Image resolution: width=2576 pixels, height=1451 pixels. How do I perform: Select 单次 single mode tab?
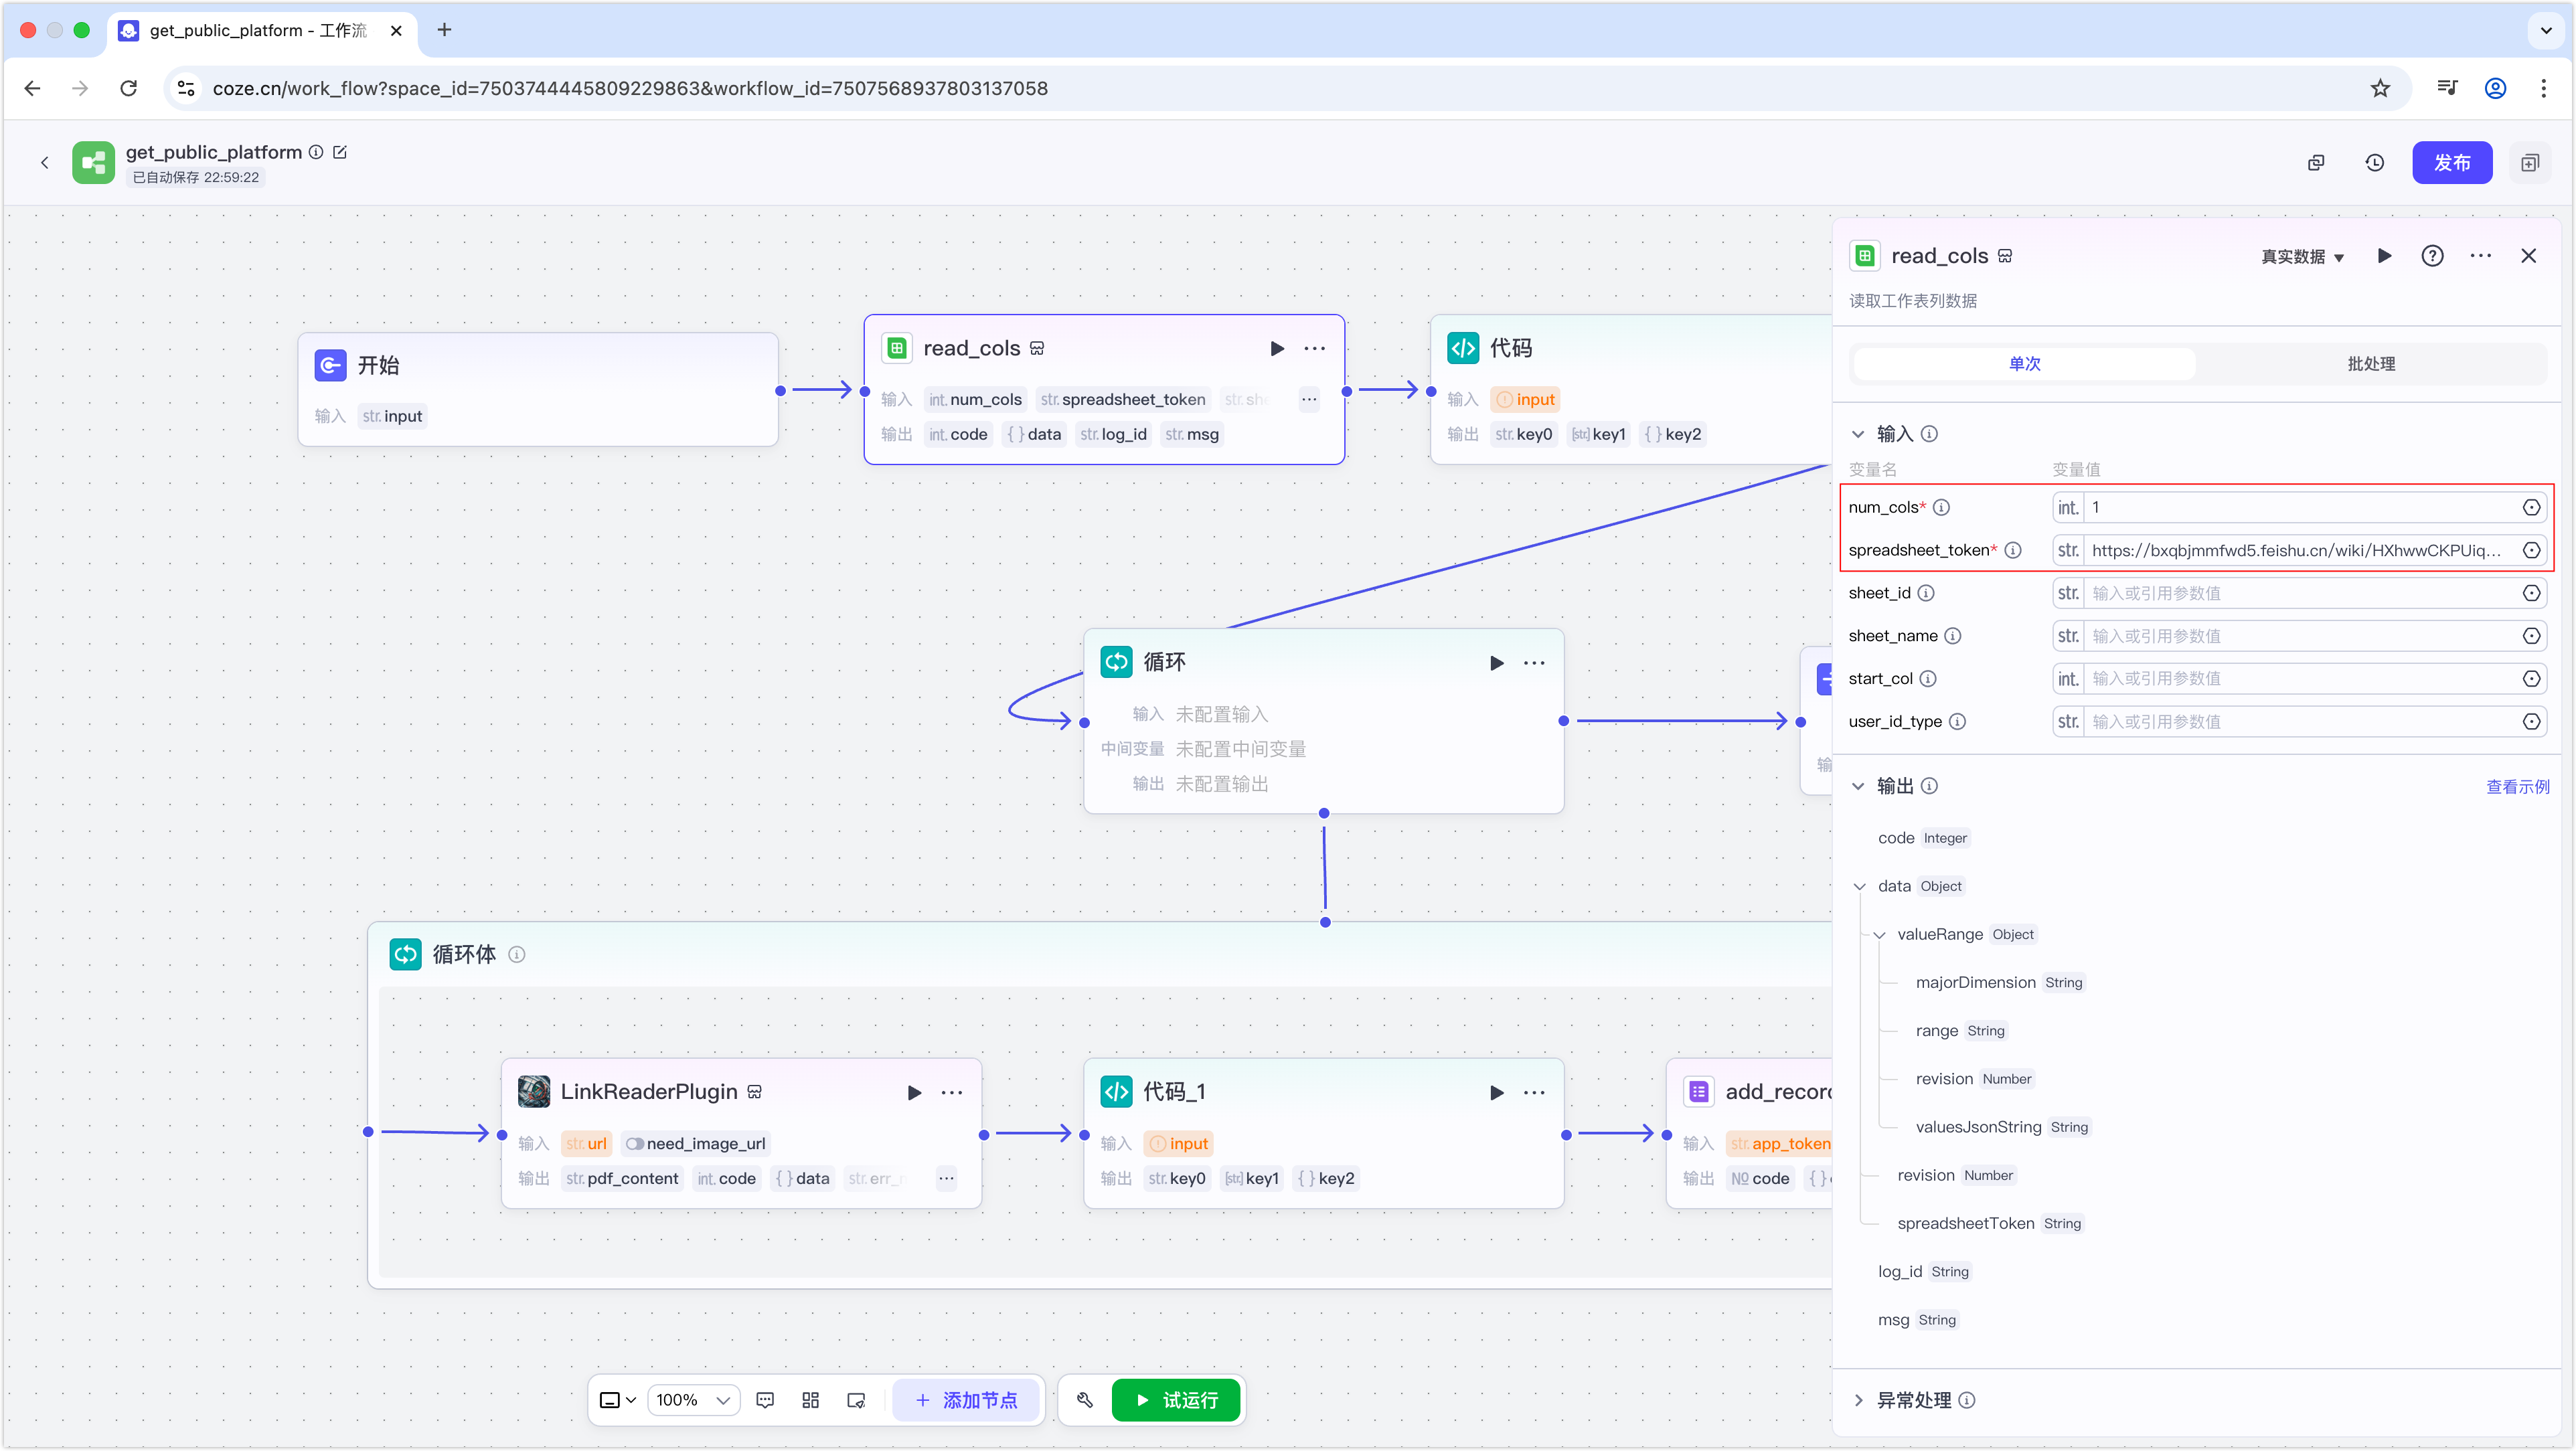2024,364
